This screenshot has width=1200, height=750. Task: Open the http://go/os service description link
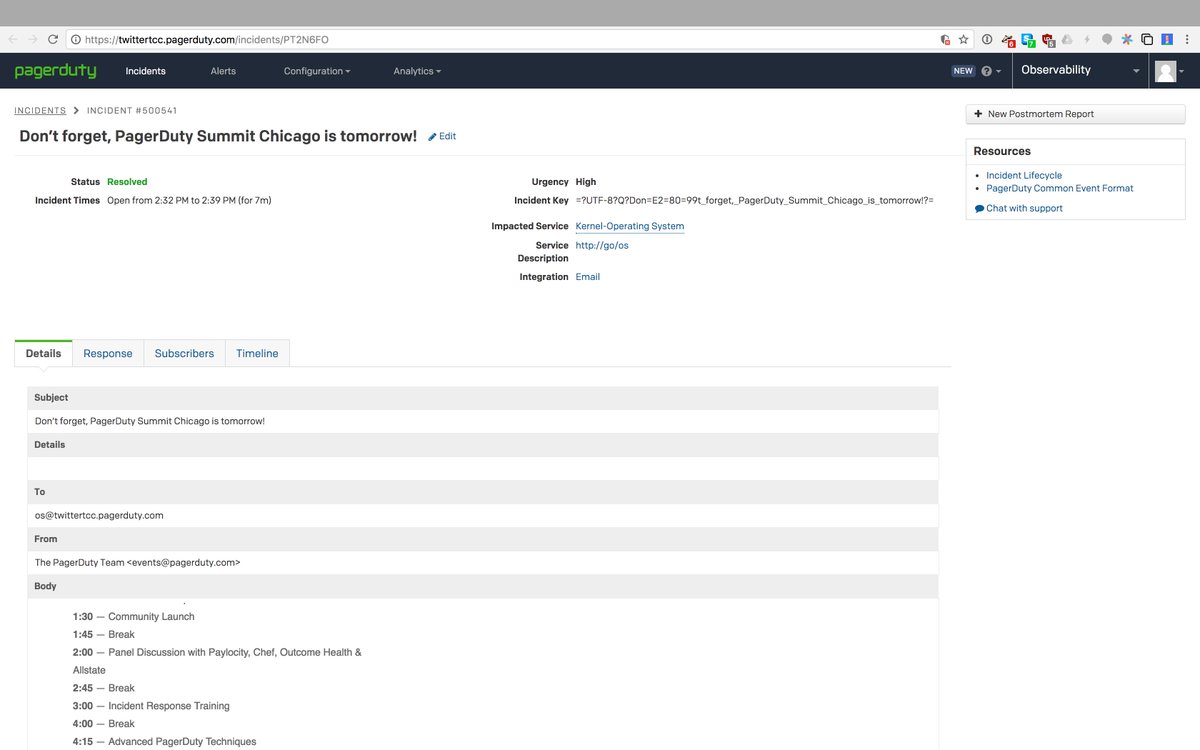(602, 245)
